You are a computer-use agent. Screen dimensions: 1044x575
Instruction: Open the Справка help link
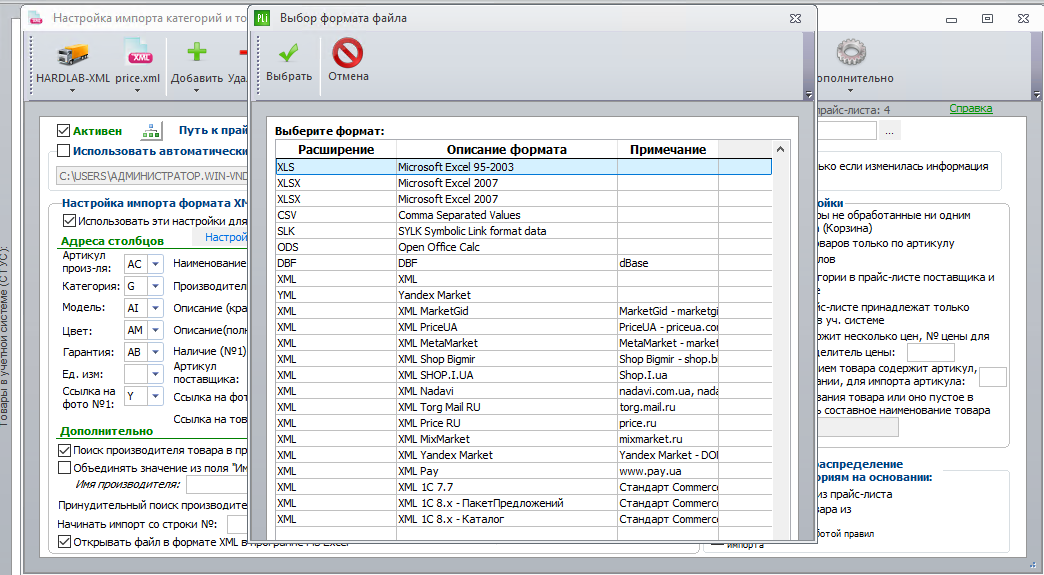[971, 108]
